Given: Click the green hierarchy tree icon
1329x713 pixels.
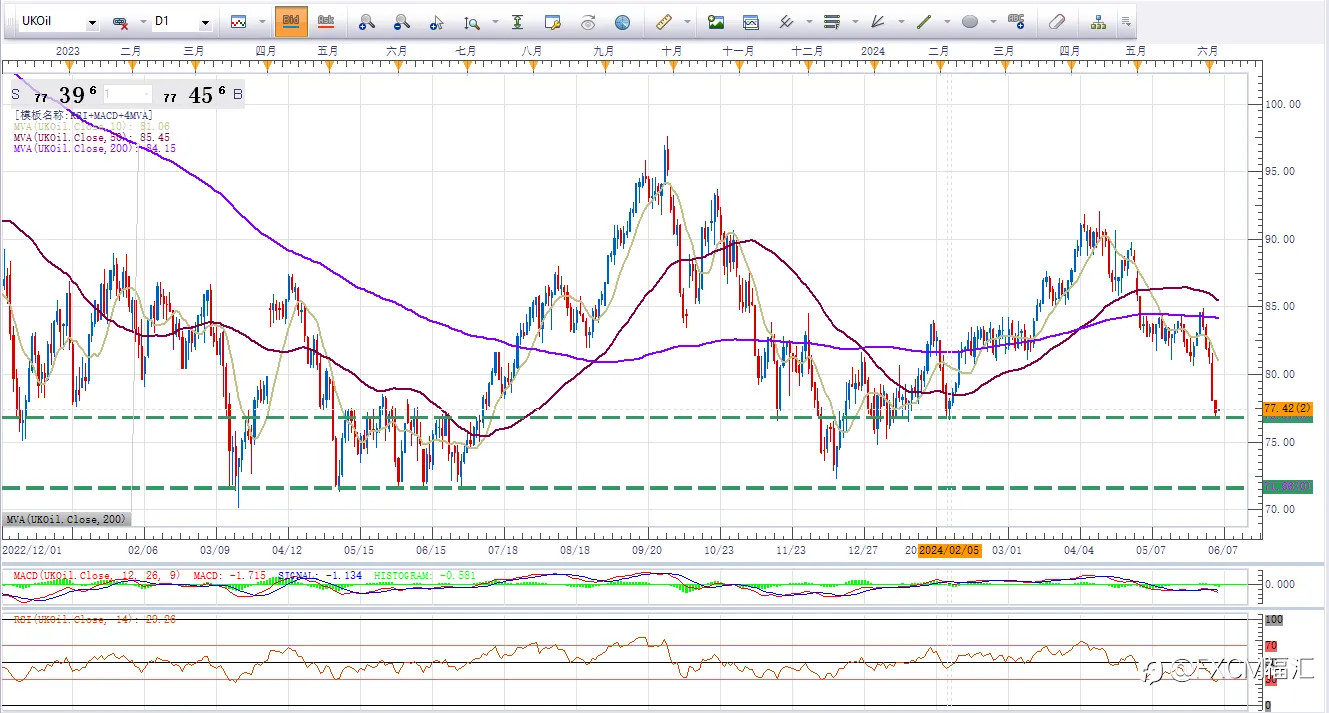Looking at the screenshot, I should click(x=1099, y=21).
